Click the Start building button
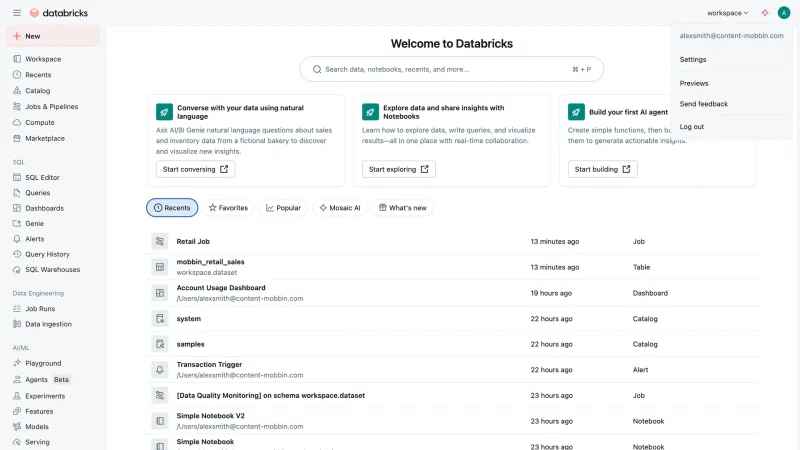 (603, 169)
